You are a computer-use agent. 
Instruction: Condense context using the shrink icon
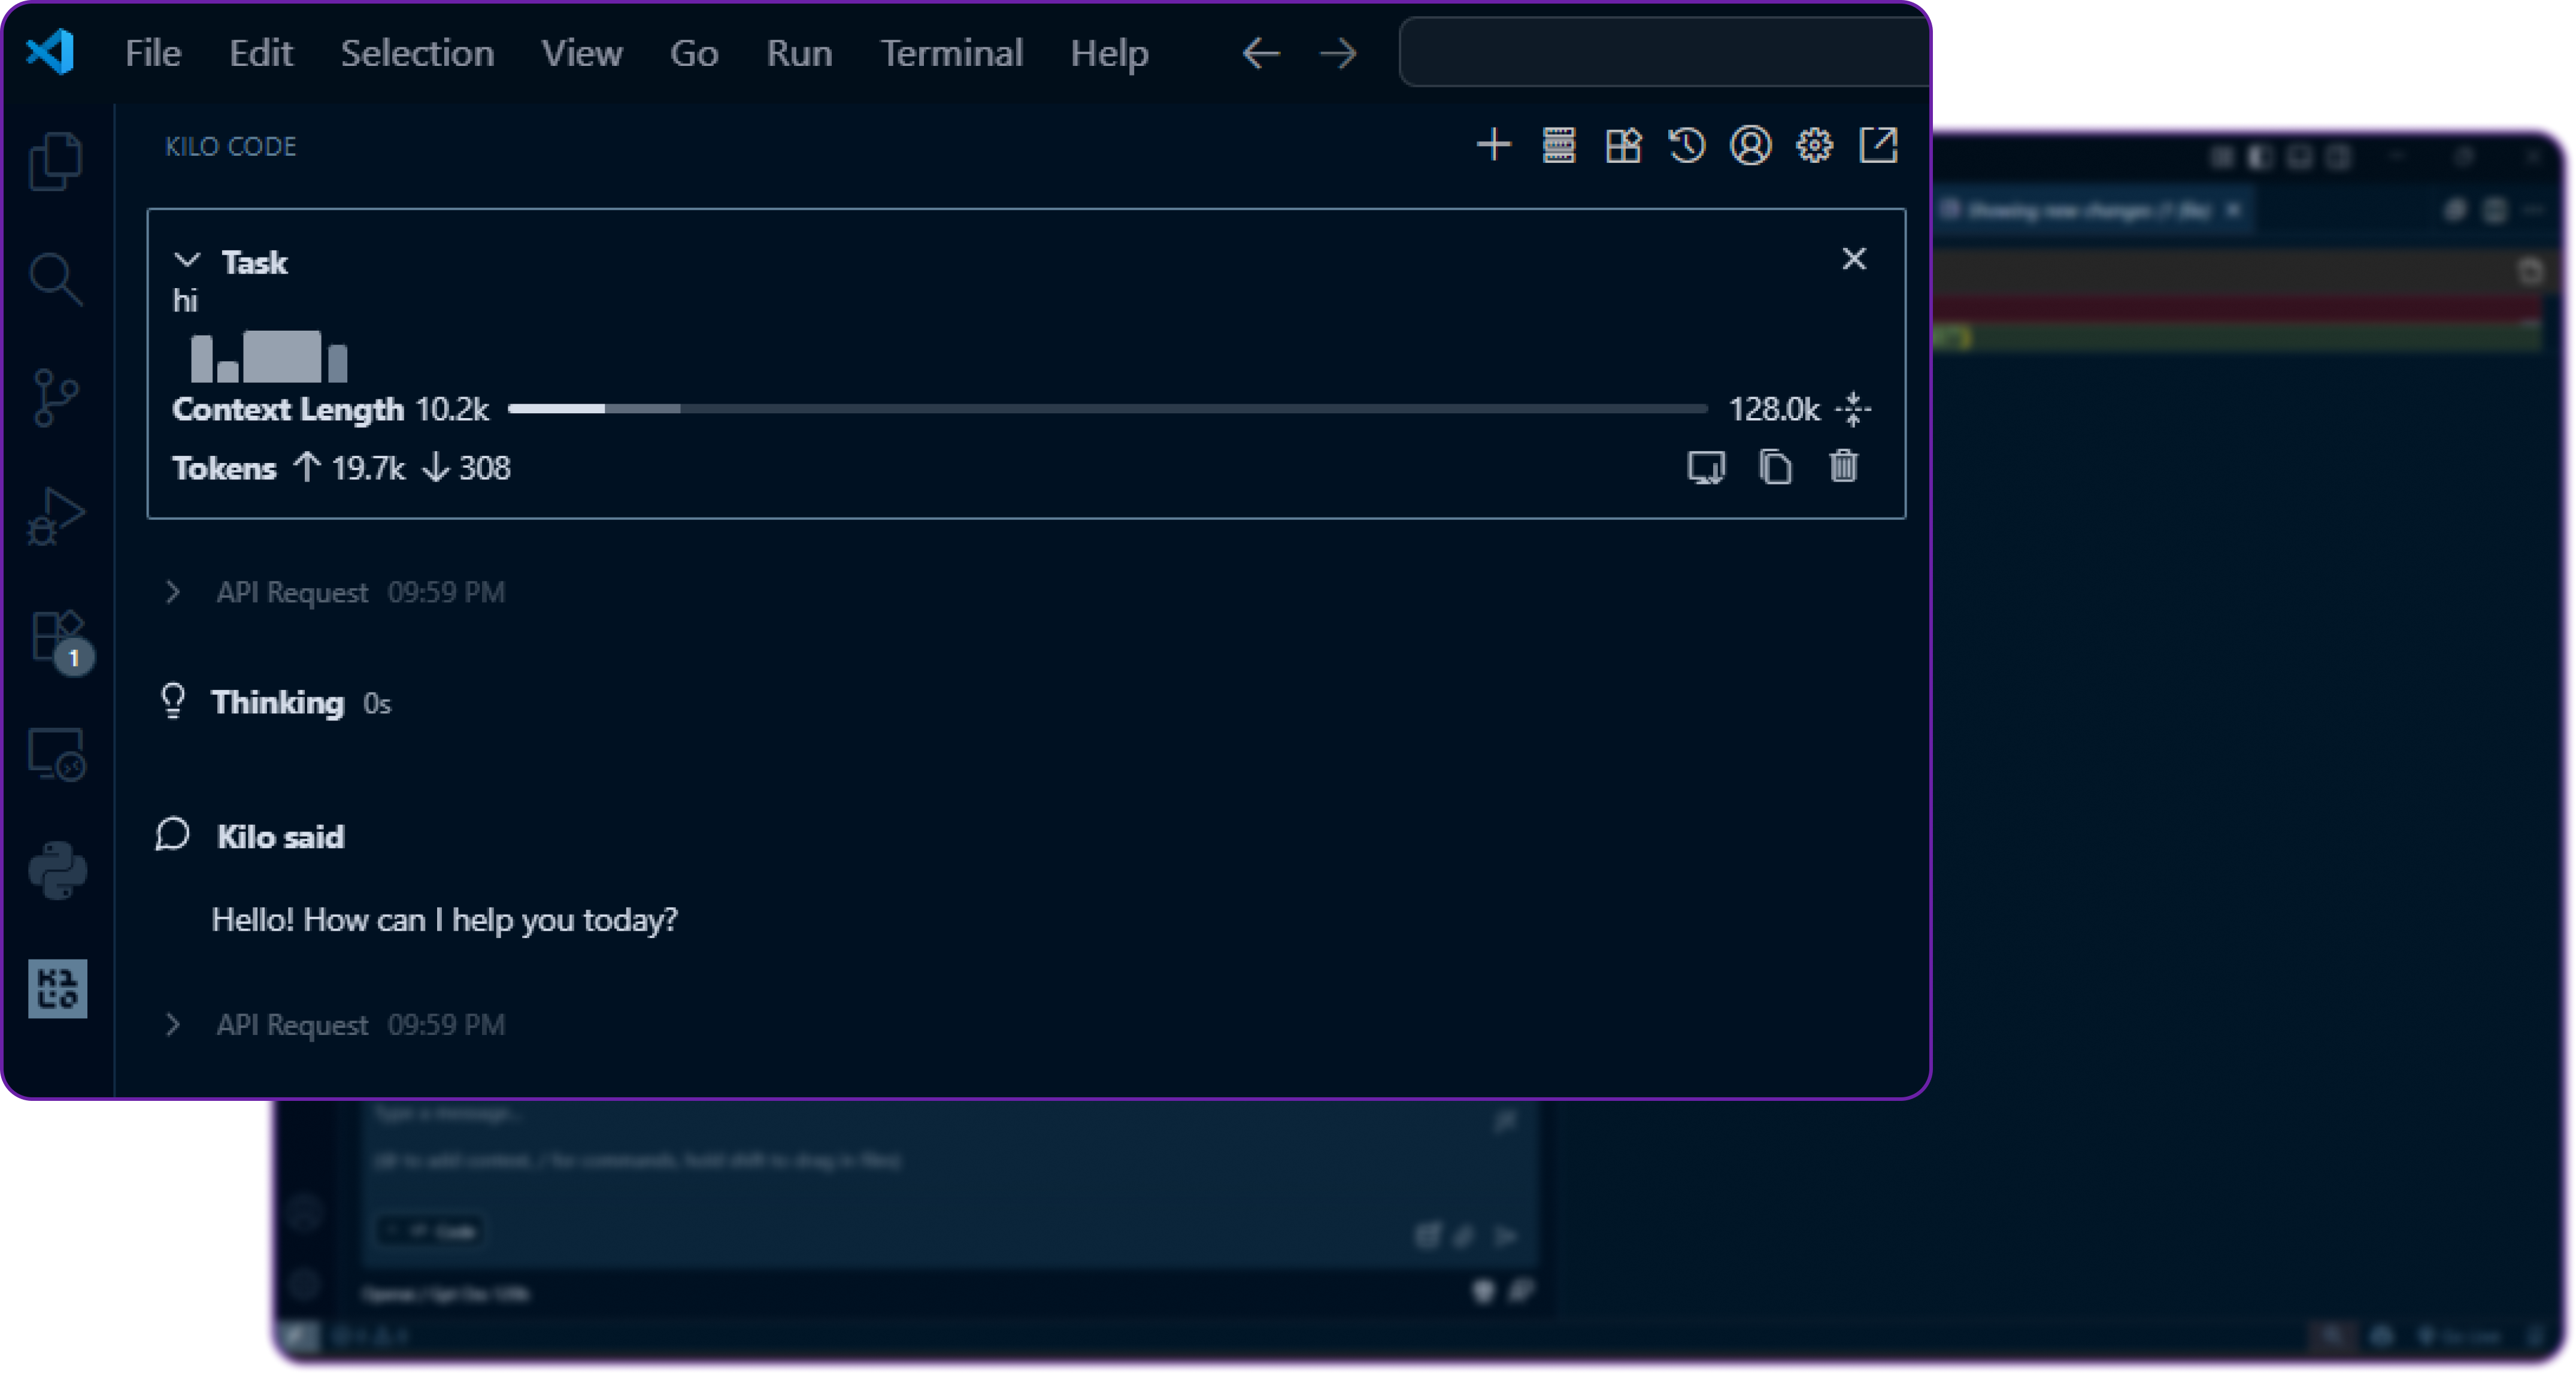coord(1854,408)
